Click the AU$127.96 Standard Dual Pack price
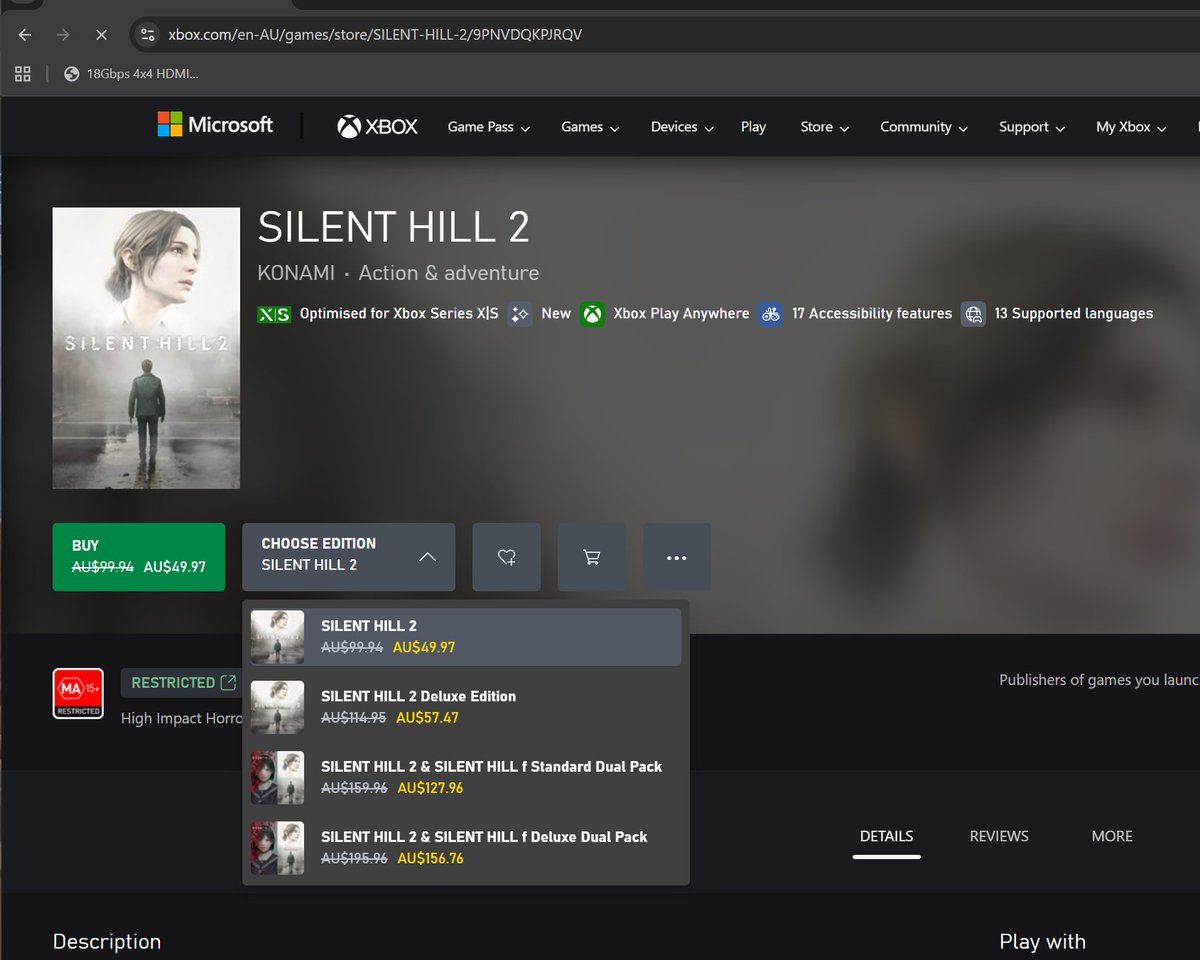The height and width of the screenshot is (960, 1200). tap(430, 788)
